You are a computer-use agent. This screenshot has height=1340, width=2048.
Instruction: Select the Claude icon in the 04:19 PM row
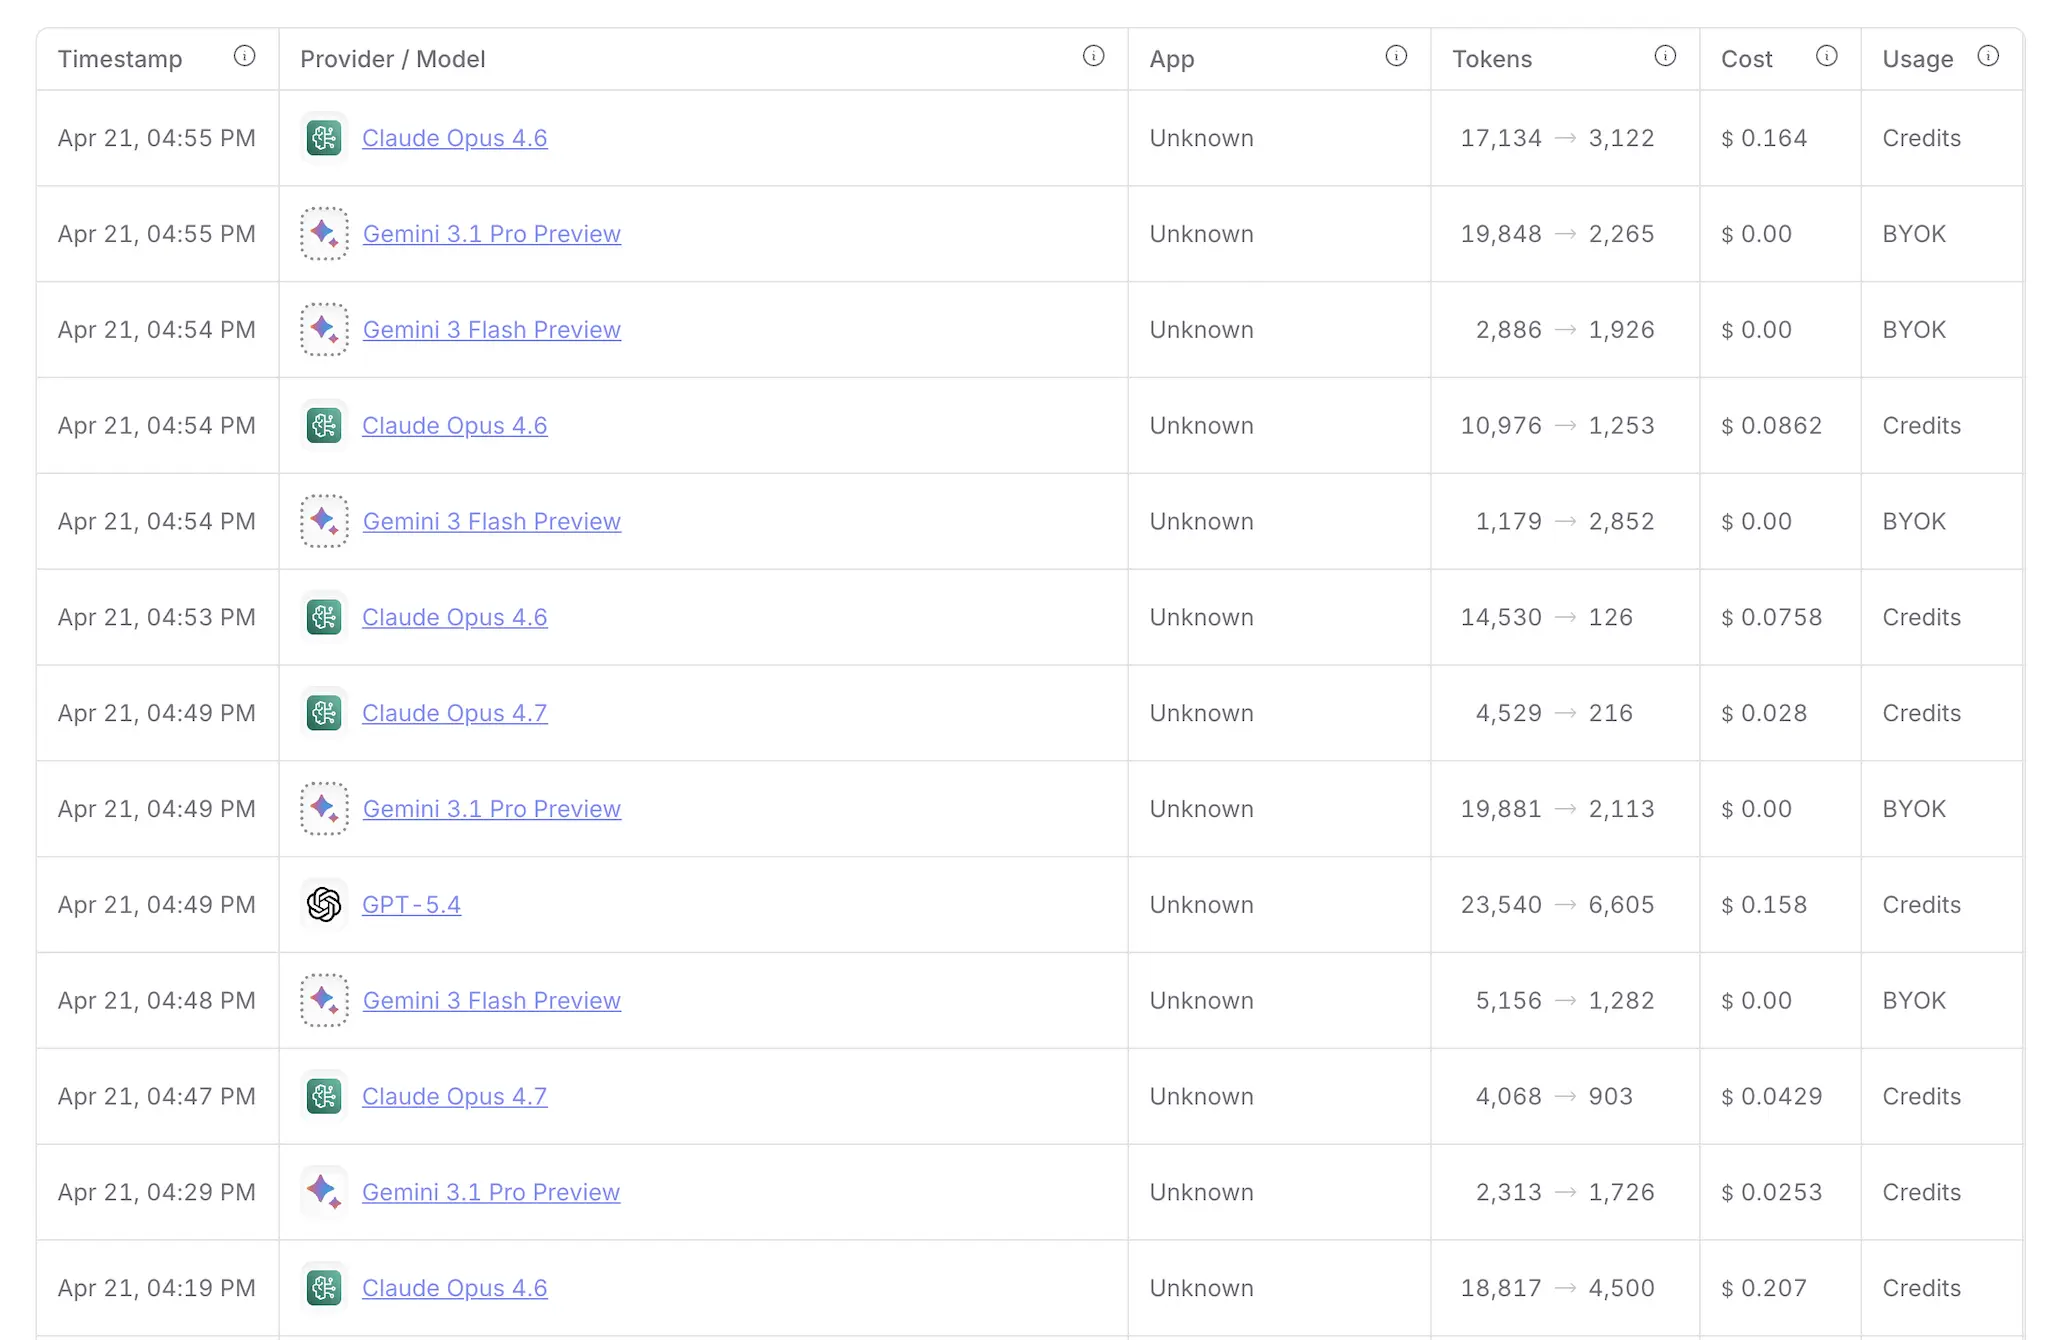pos(324,1288)
